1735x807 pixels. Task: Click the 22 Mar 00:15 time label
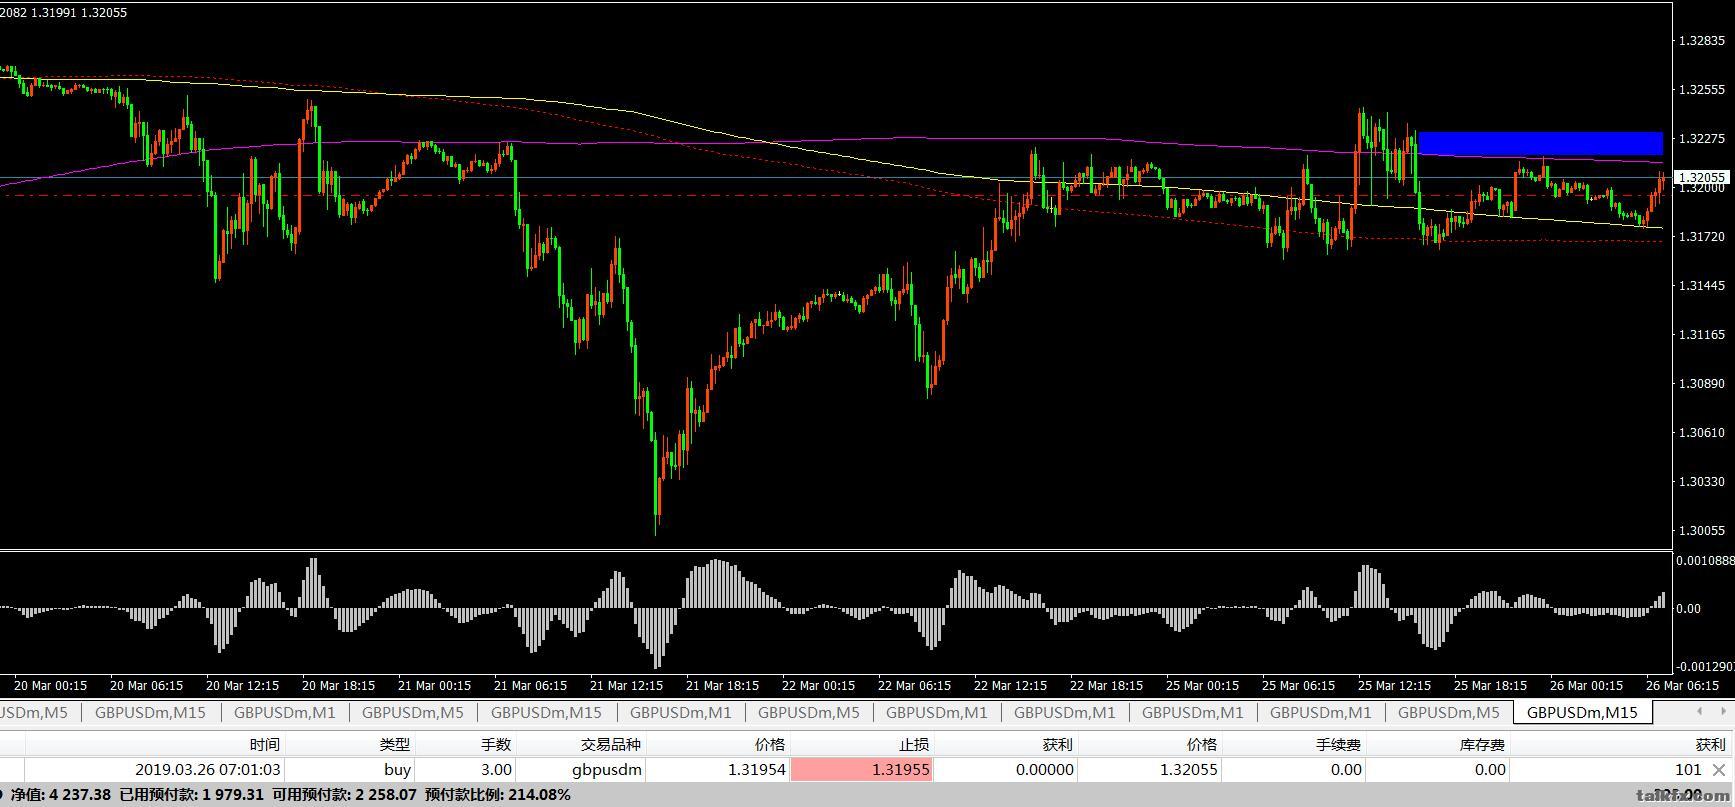[x=818, y=686]
